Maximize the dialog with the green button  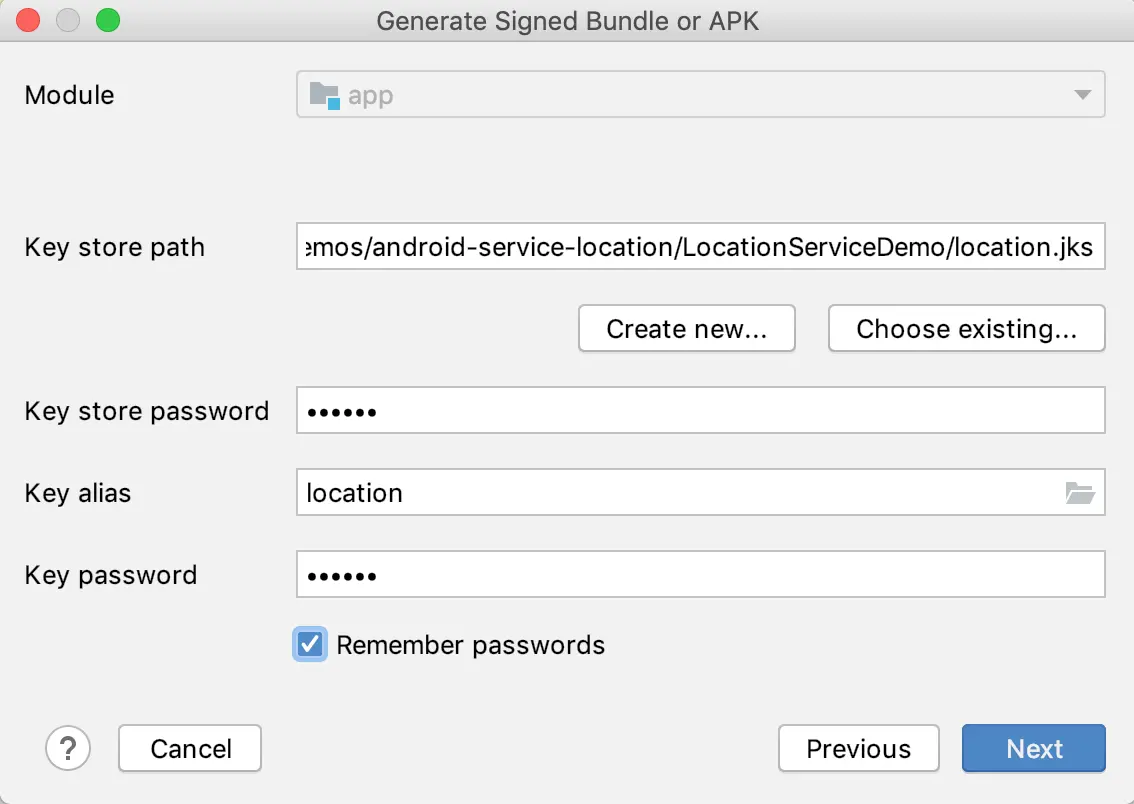pos(107,20)
